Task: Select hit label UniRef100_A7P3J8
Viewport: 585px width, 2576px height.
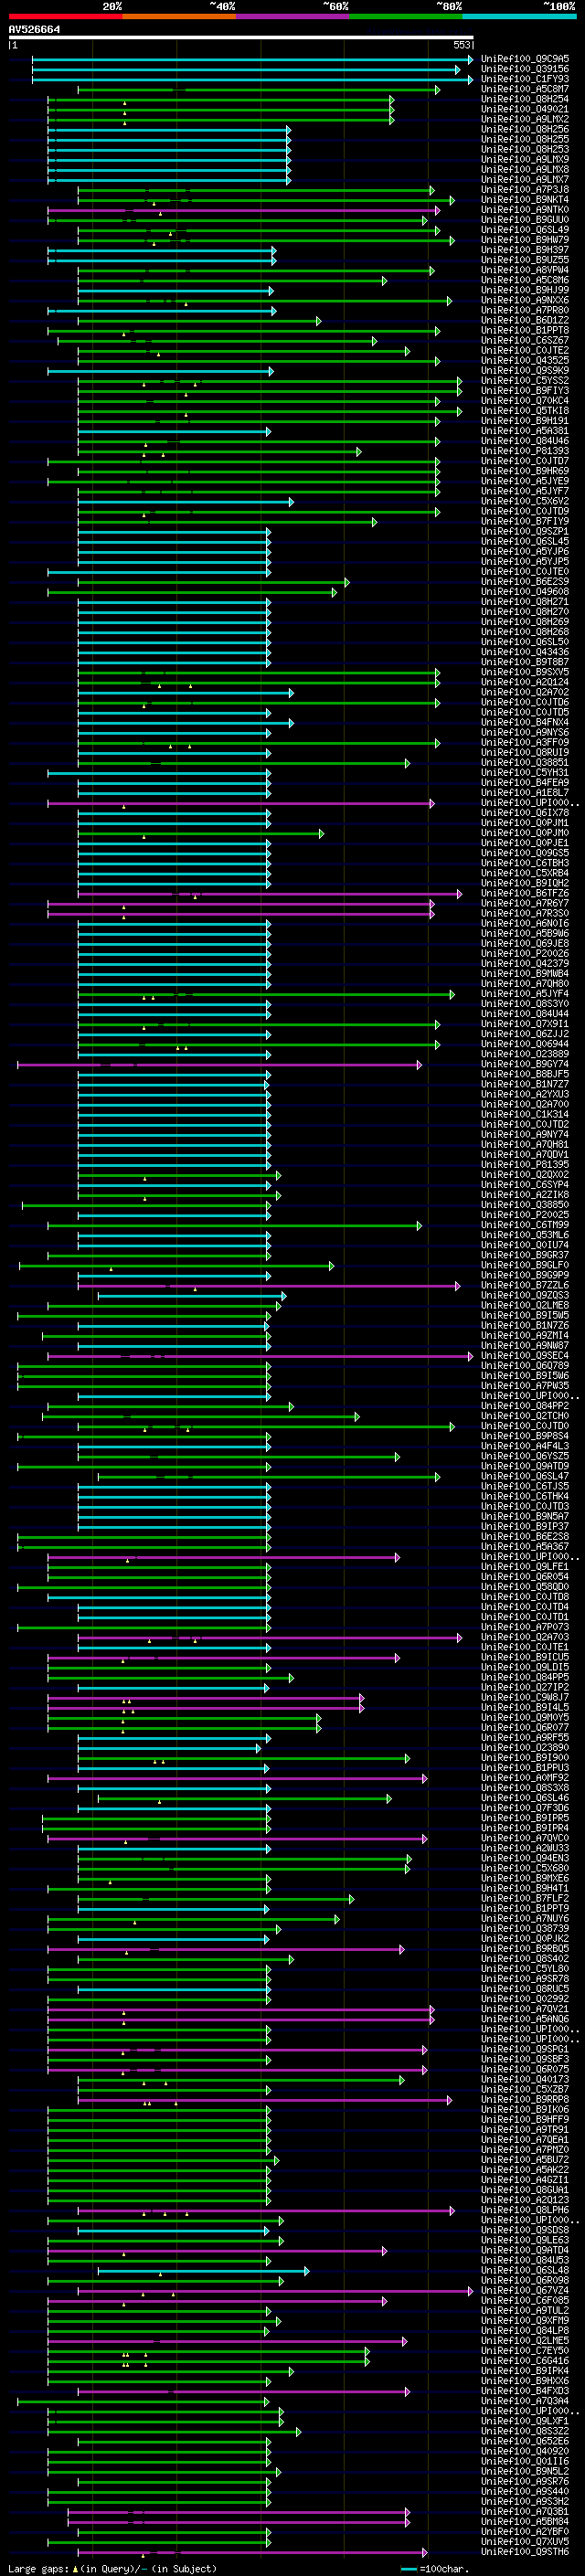Action: point(525,190)
